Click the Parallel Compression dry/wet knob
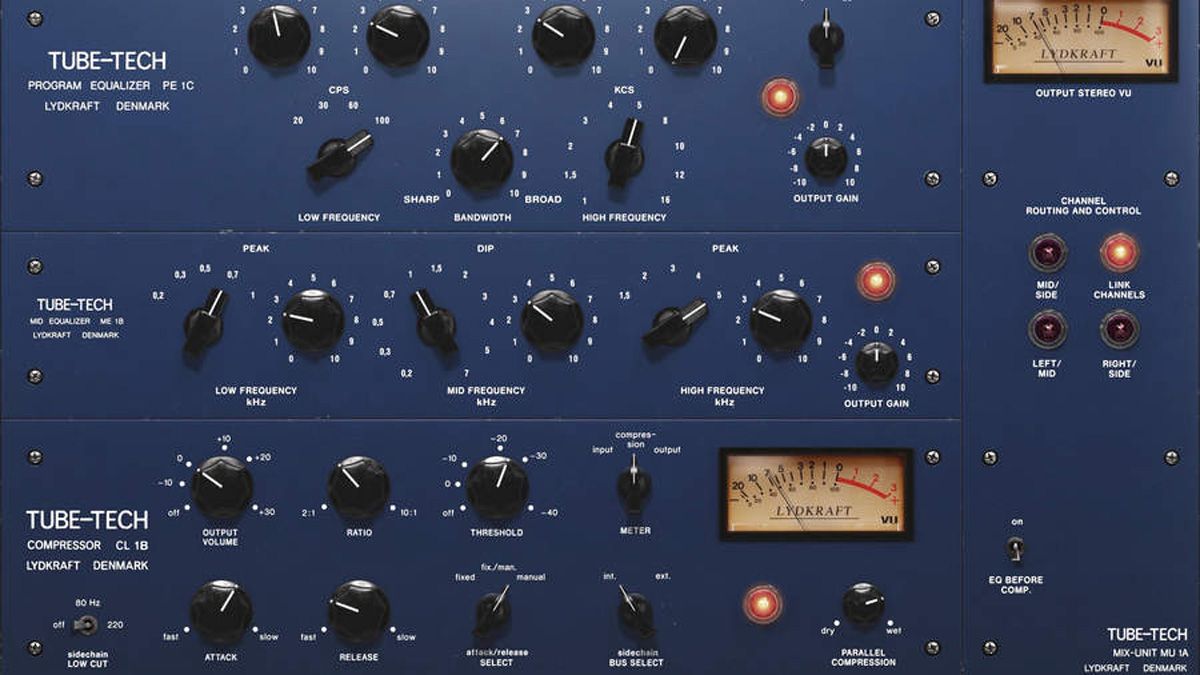The height and width of the screenshot is (675, 1200). click(x=863, y=605)
